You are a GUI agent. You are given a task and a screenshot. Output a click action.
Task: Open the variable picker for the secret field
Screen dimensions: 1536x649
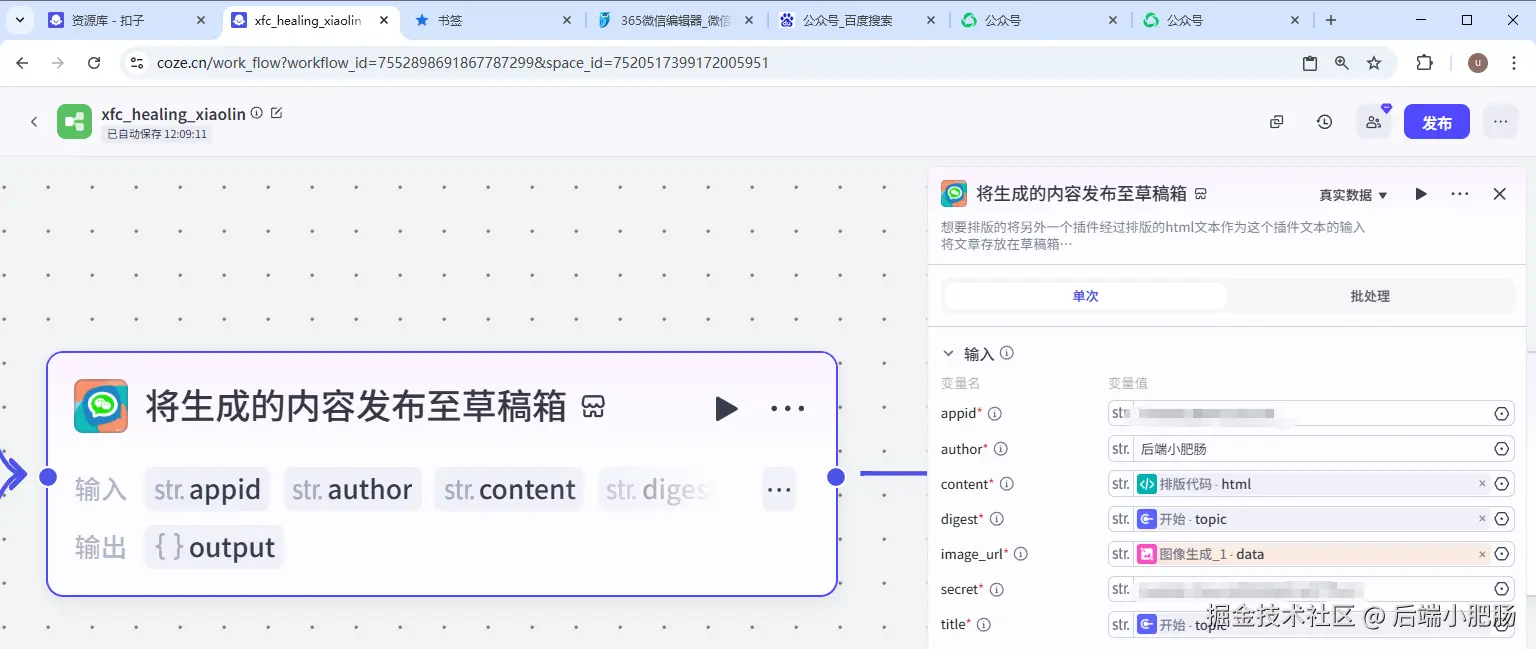pos(1501,589)
